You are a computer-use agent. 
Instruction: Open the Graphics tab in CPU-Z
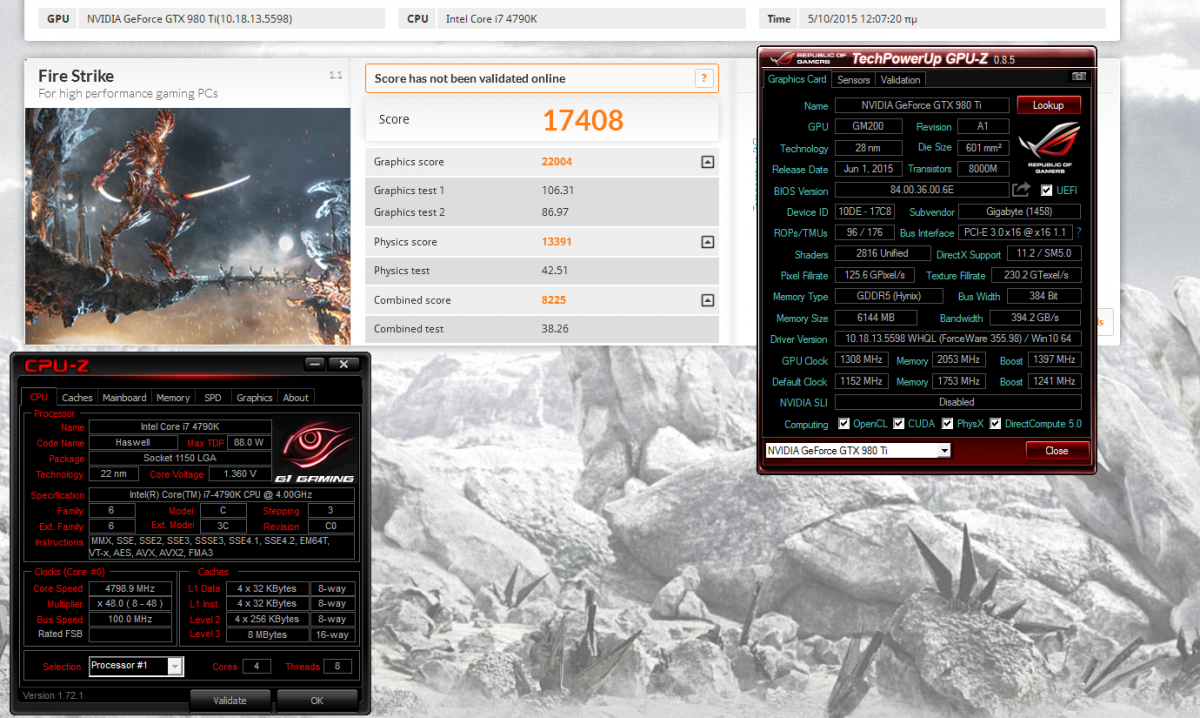click(x=254, y=397)
